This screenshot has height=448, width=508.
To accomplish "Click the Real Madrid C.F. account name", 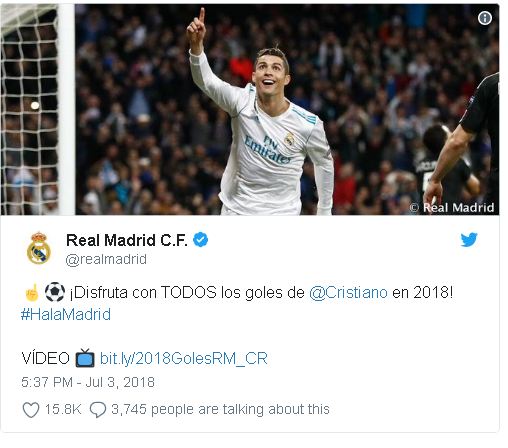I will click(x=127, y=240).
